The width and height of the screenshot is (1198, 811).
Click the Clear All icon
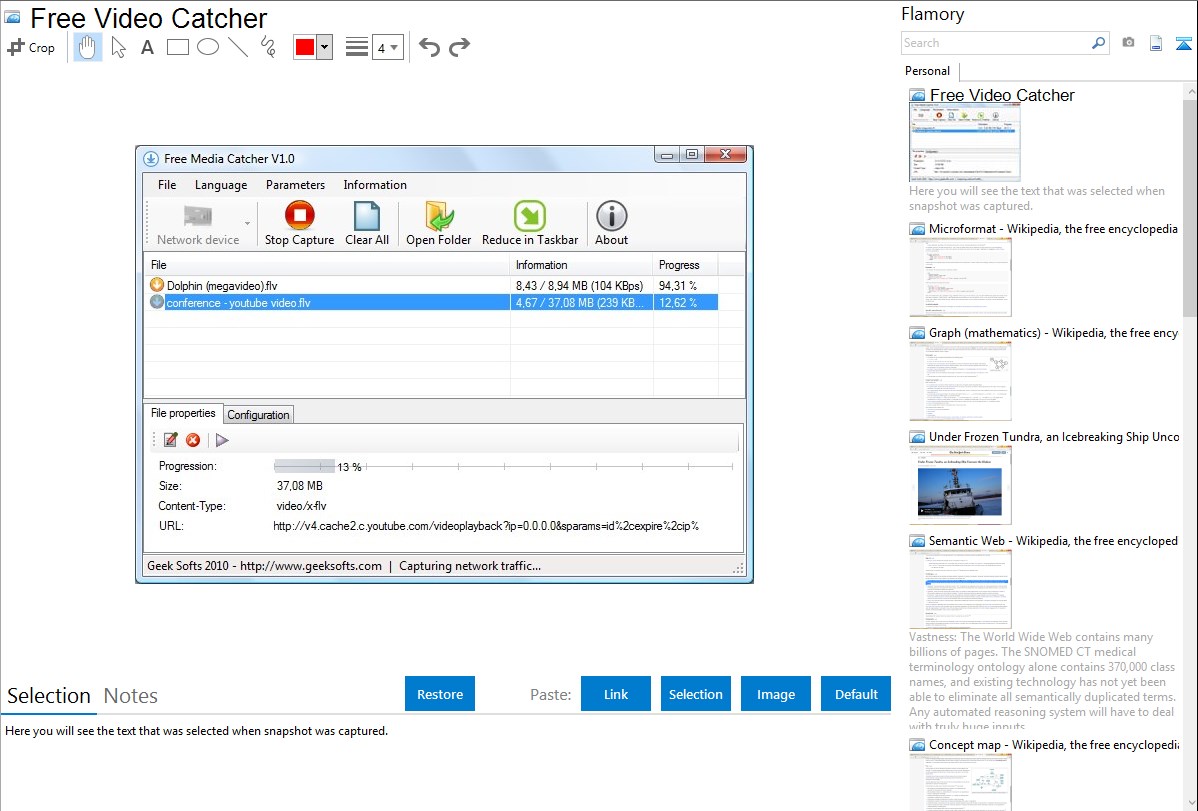(x=367, y=216)
